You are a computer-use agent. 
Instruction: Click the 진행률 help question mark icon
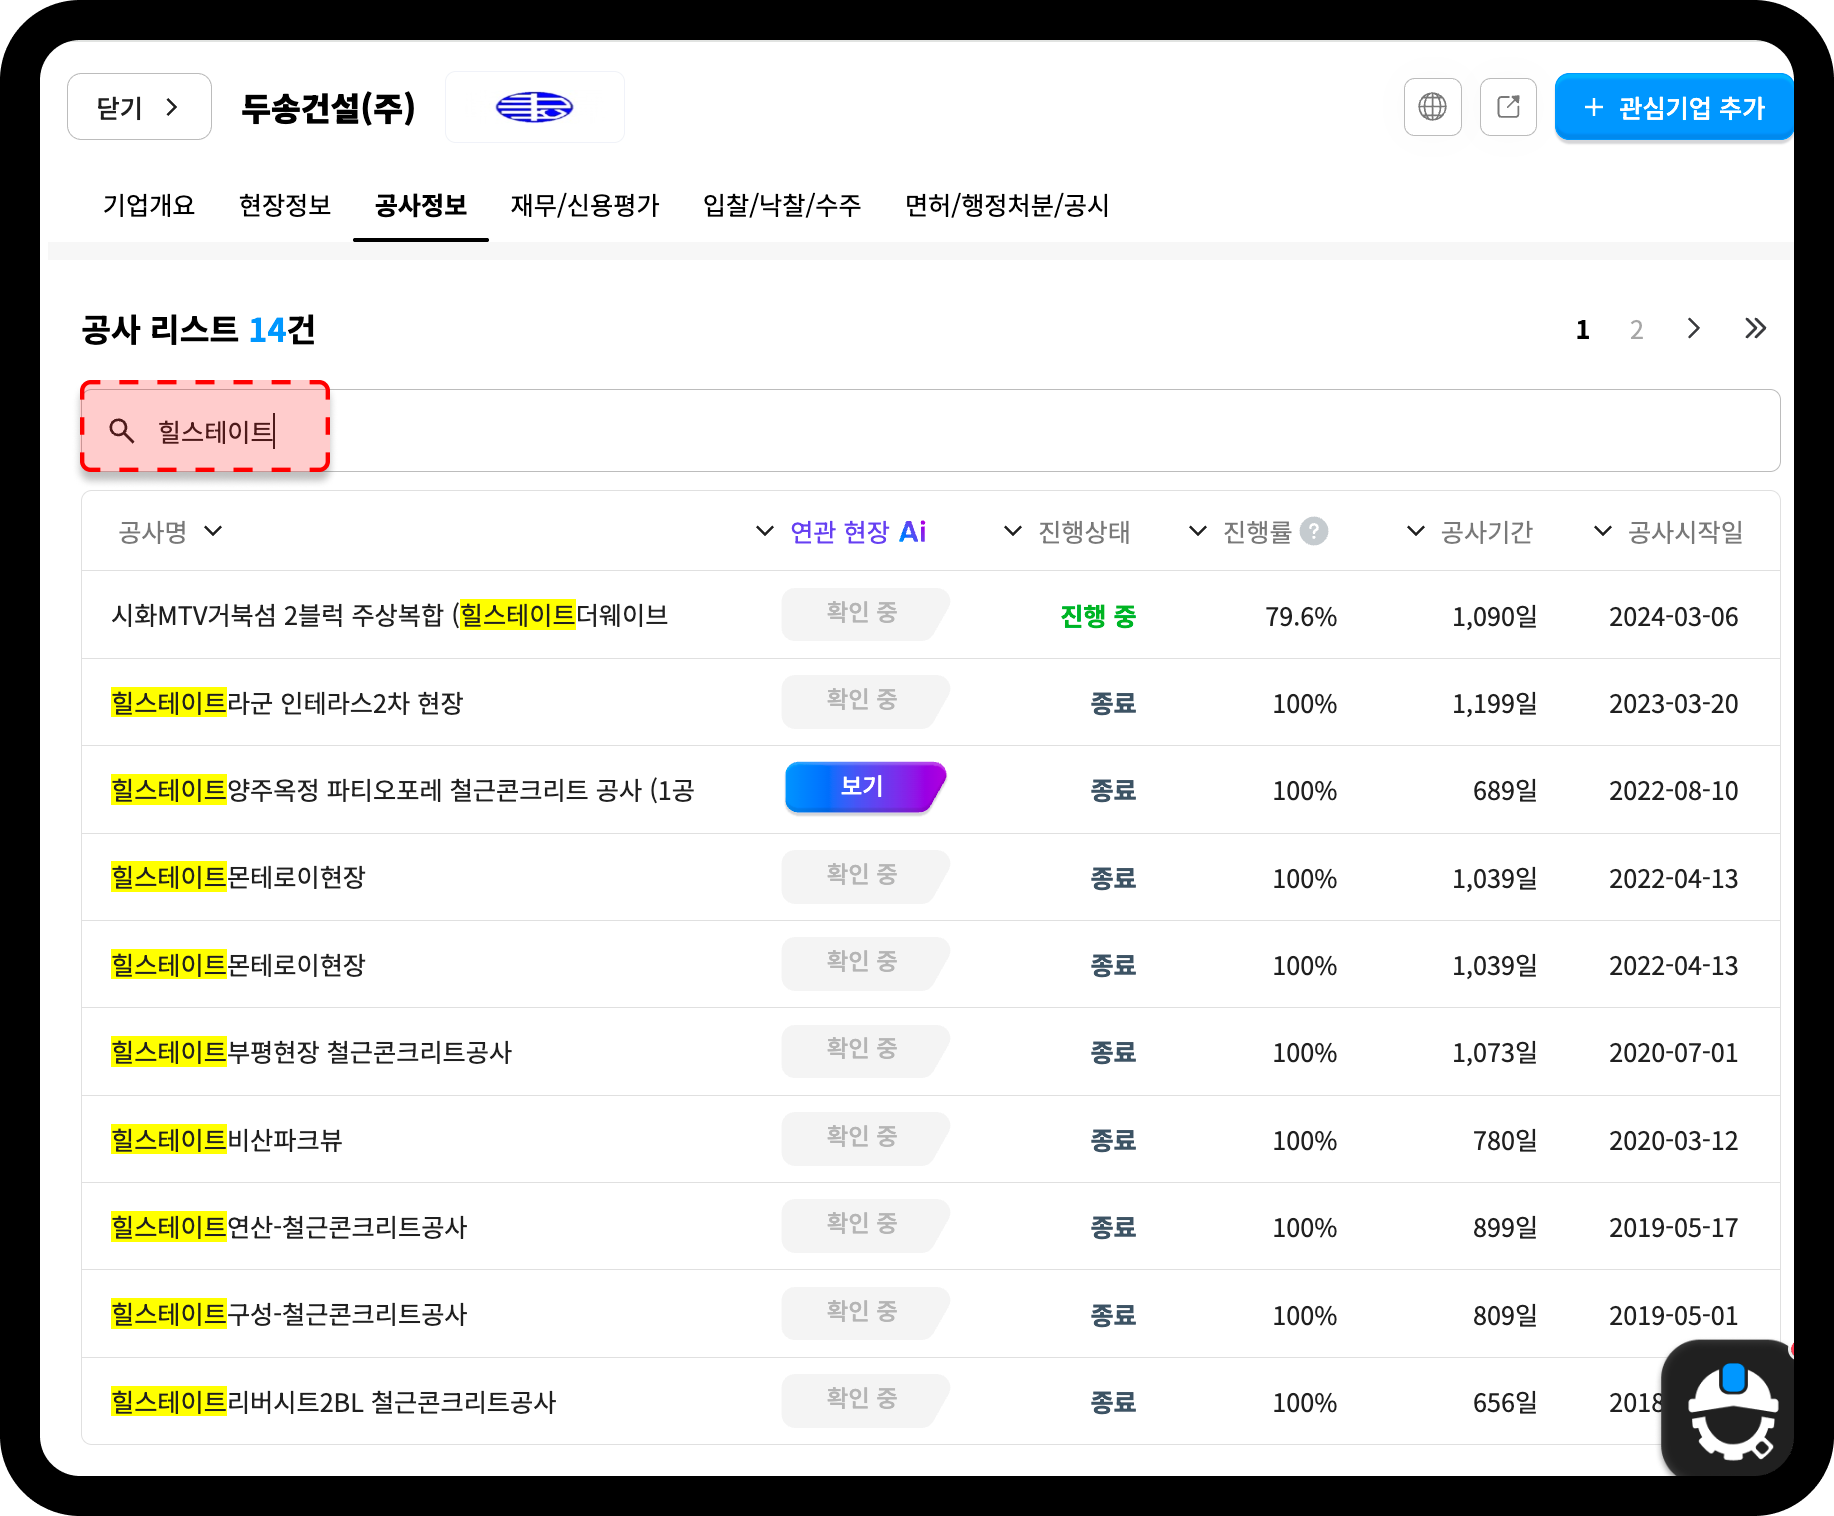[1314, 531]
